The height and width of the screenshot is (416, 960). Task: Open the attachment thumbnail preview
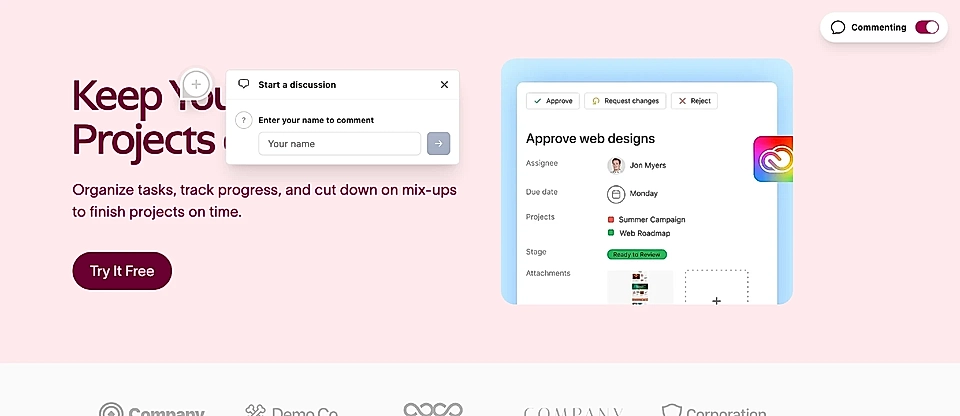640,287
